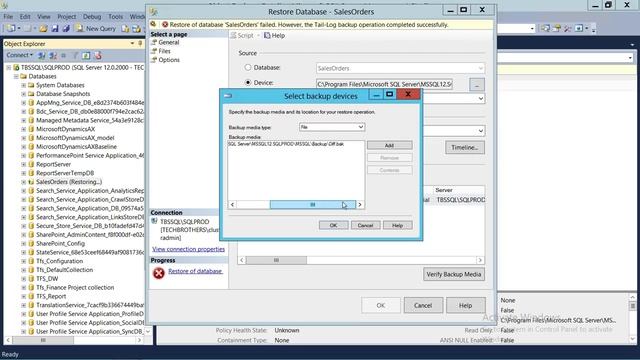Click the New Query toolbar button
Viewport: 640px width, 360px height.
click(x=96, y=29)
